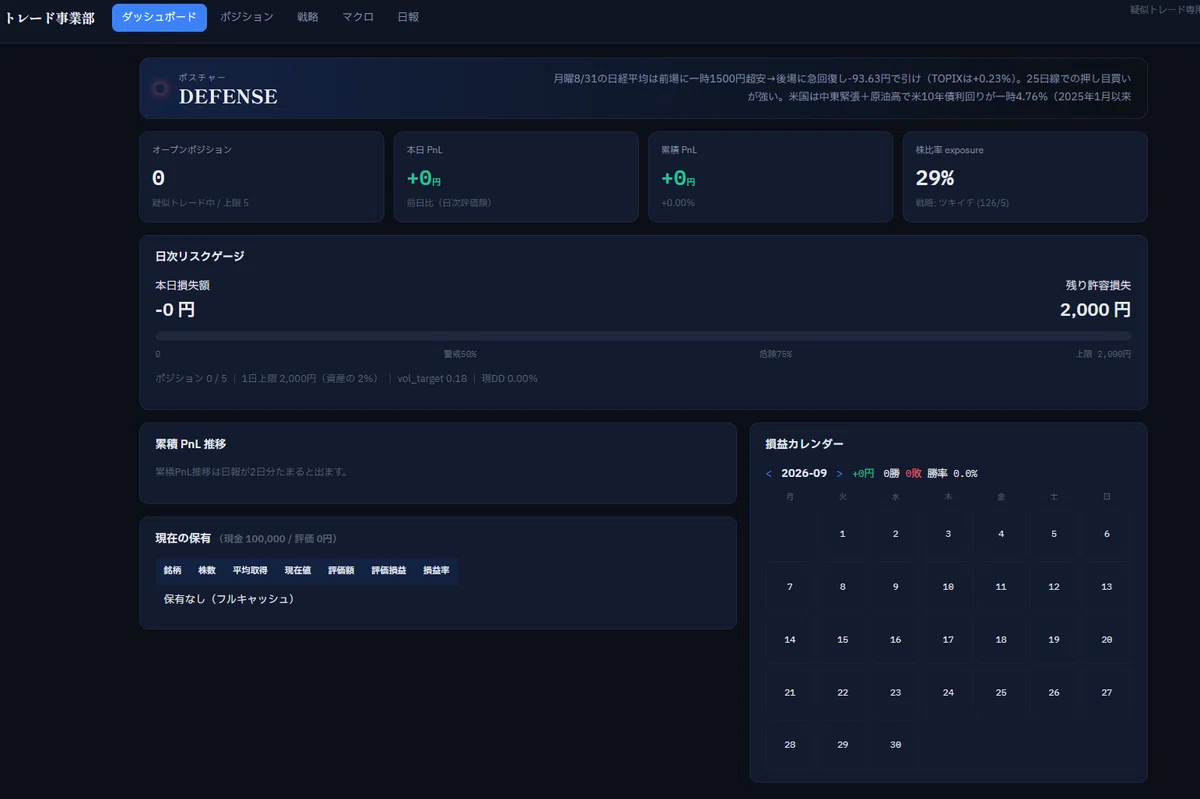
Task: Switch to the ポジション tab
Action: tap(246, 17)
